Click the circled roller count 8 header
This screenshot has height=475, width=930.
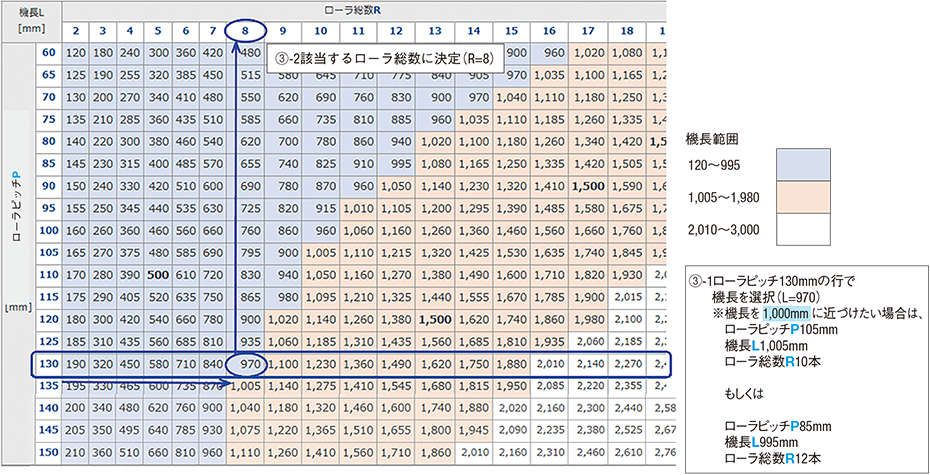click(x=246, y=30)
